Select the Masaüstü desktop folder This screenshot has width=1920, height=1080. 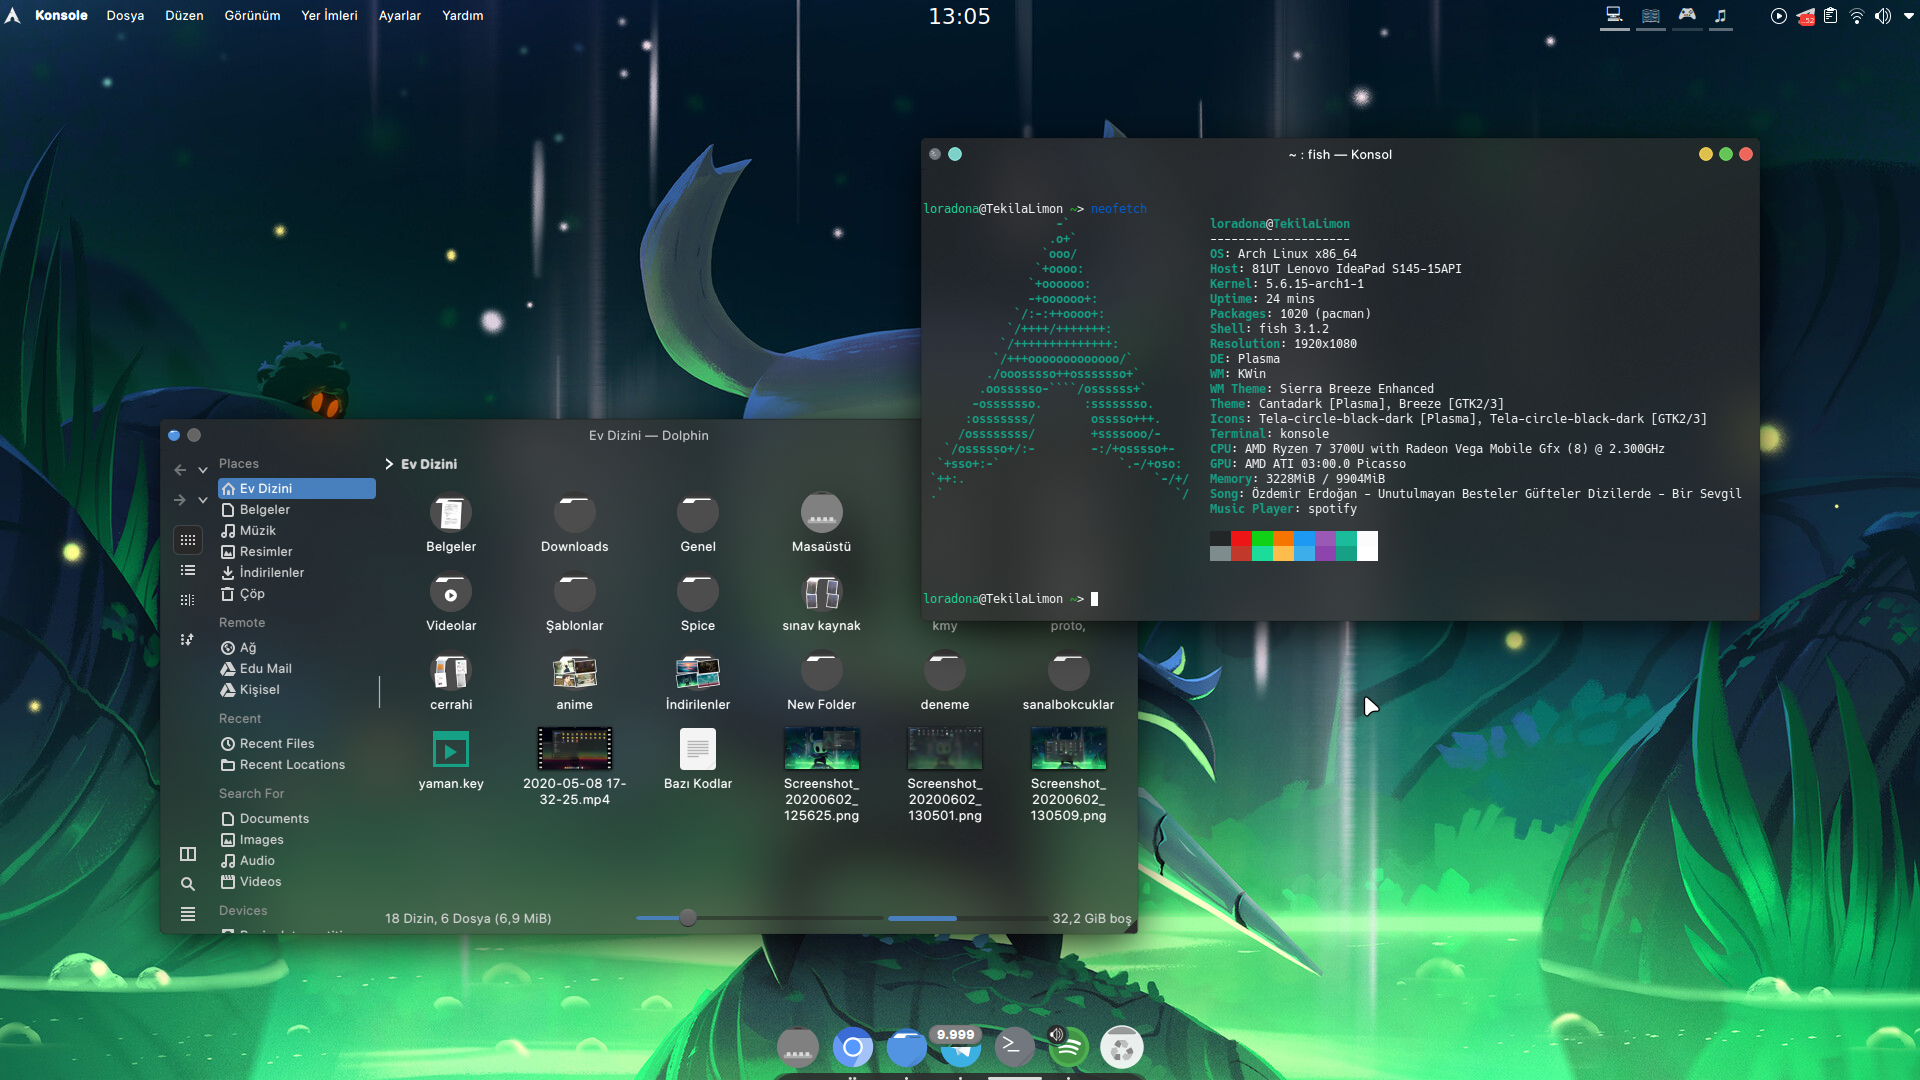821,513
